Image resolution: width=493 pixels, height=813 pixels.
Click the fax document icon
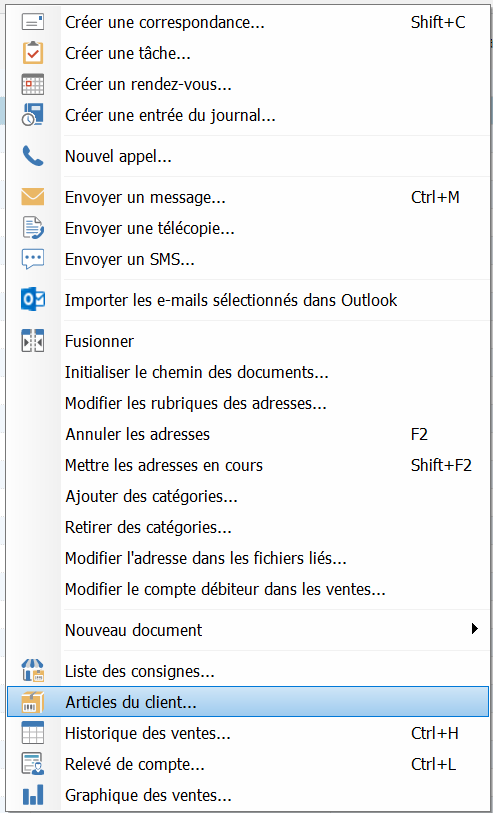[x=33, y=228]
